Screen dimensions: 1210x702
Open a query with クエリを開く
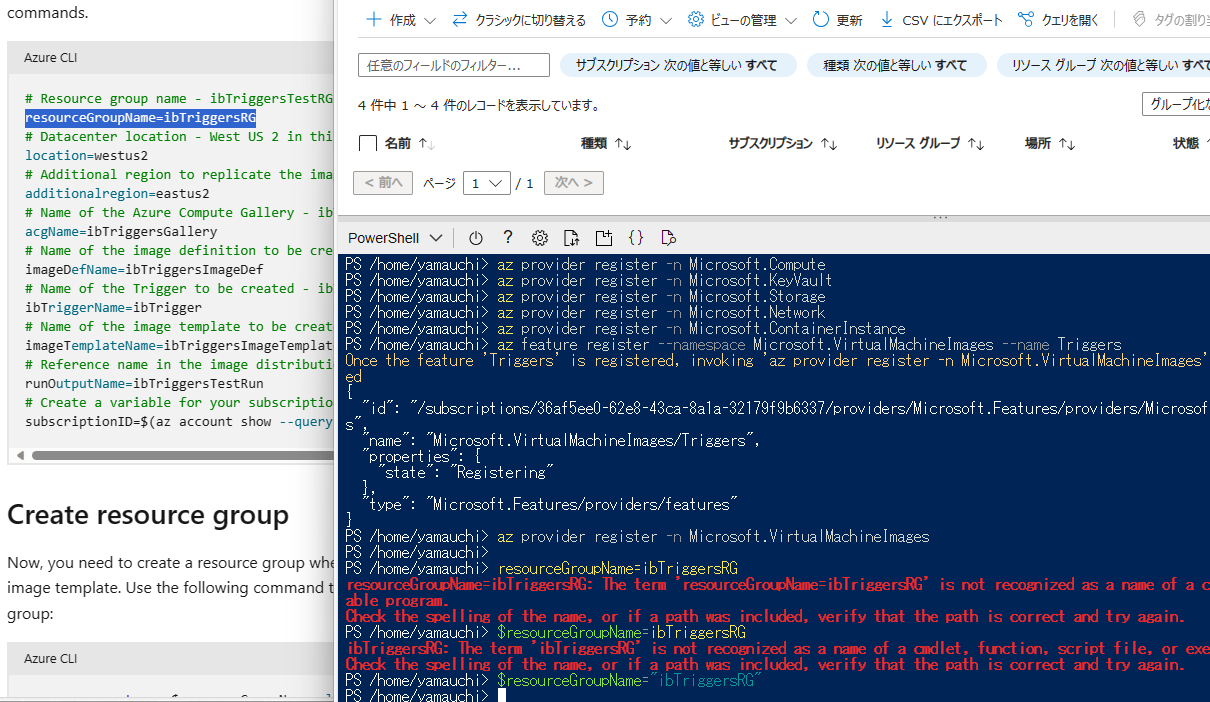[1049, 17]
